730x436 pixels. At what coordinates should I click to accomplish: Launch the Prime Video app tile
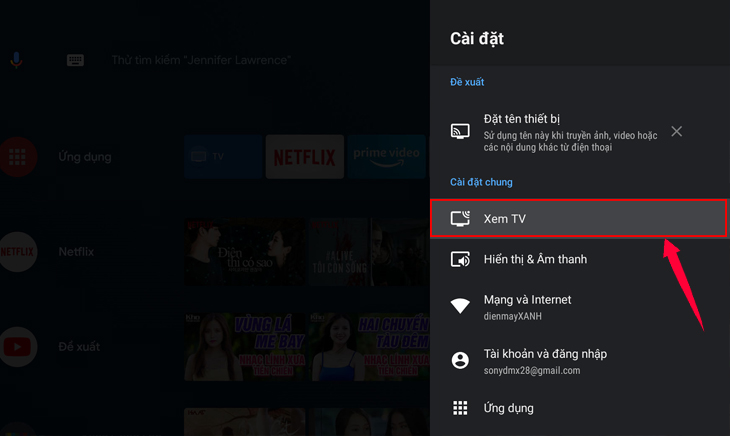point(386,157)
